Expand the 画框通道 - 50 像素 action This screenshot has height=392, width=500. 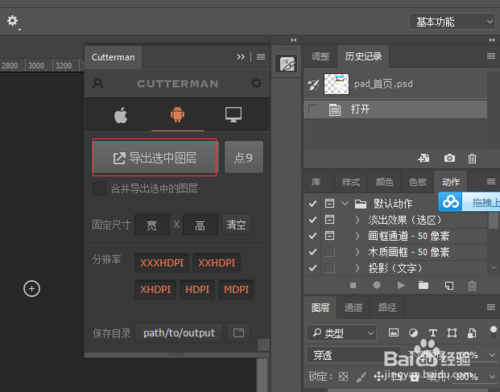point(357,236)
